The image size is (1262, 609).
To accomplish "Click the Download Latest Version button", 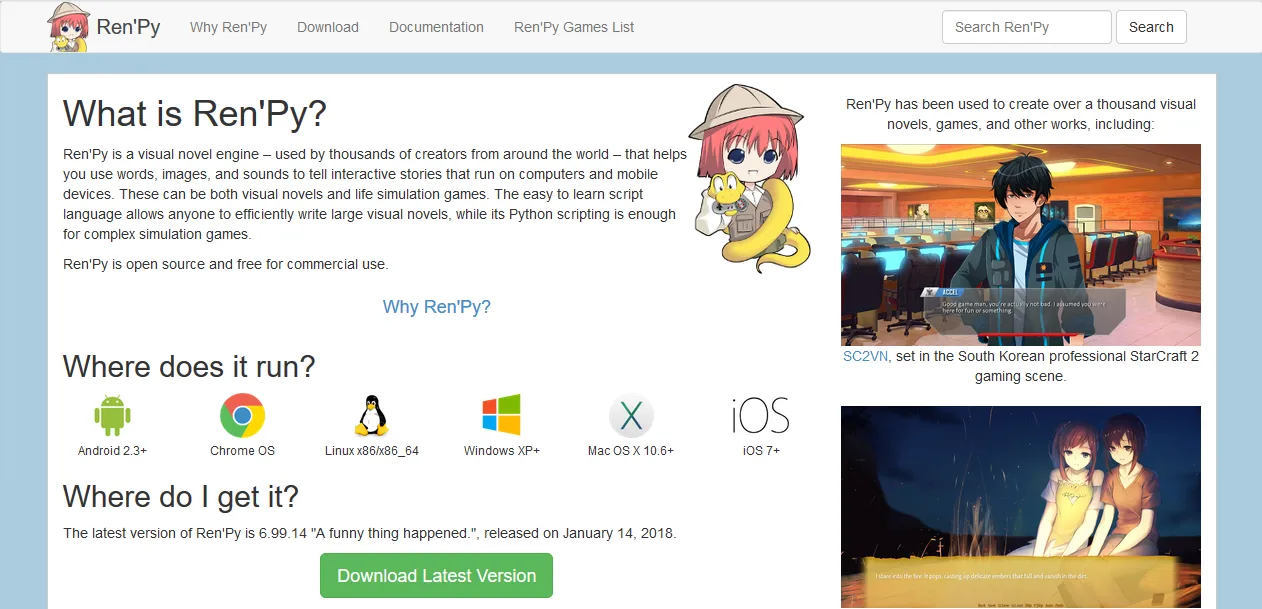I will click(x=436, y=576).
